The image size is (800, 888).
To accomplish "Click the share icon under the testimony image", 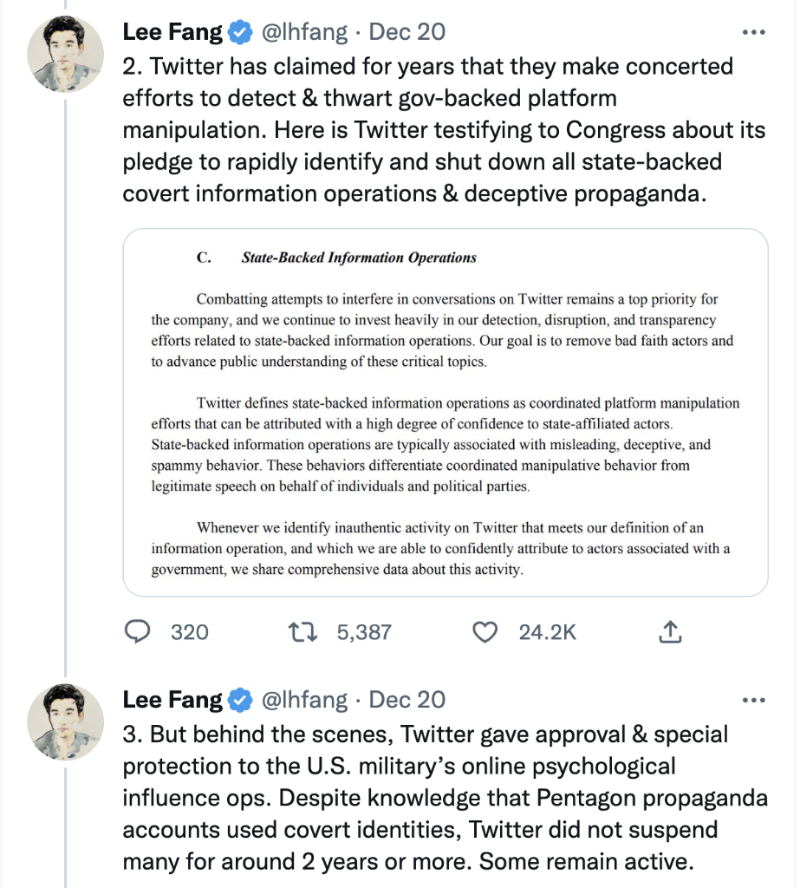I will click(670, 632).
